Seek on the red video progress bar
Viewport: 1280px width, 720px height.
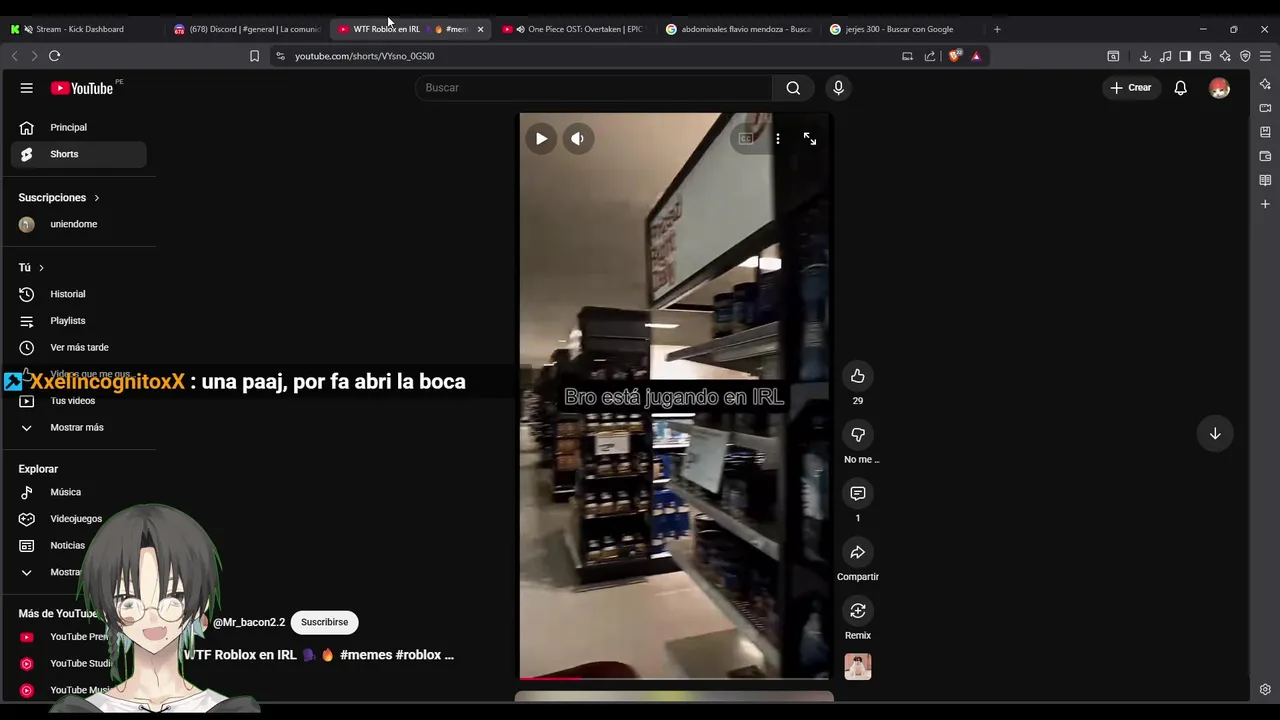click(x=674, y=678)
